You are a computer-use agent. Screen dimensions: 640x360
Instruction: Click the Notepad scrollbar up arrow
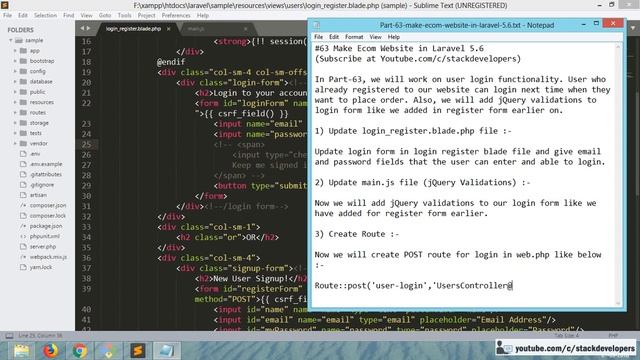coord(618,47)
